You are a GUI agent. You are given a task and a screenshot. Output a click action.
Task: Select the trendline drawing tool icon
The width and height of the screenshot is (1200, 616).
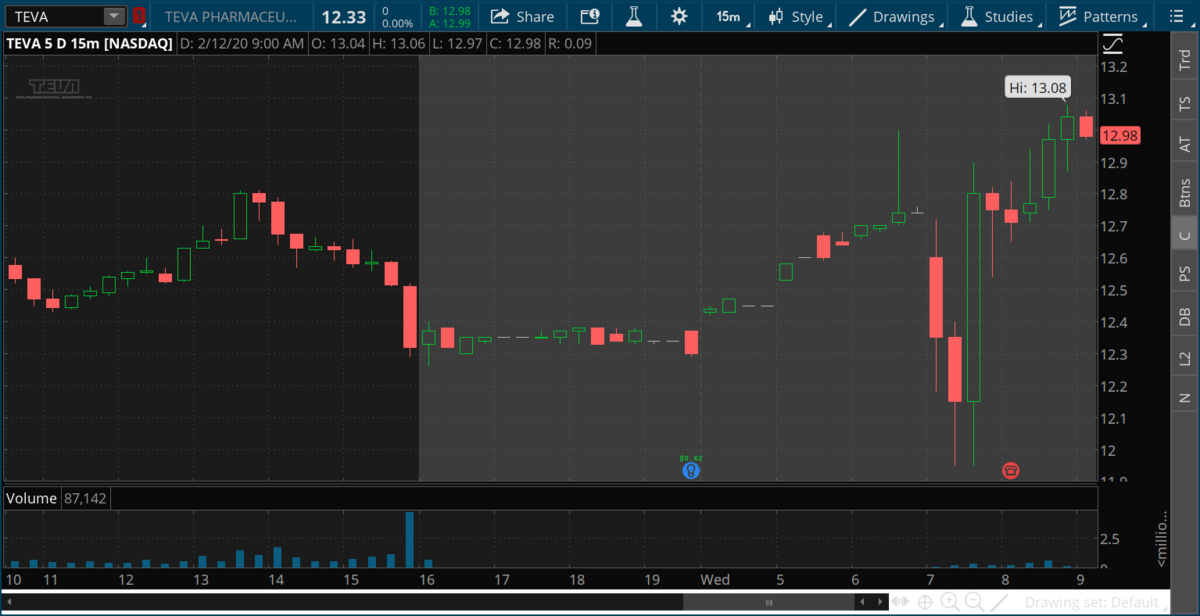[999, 603]
